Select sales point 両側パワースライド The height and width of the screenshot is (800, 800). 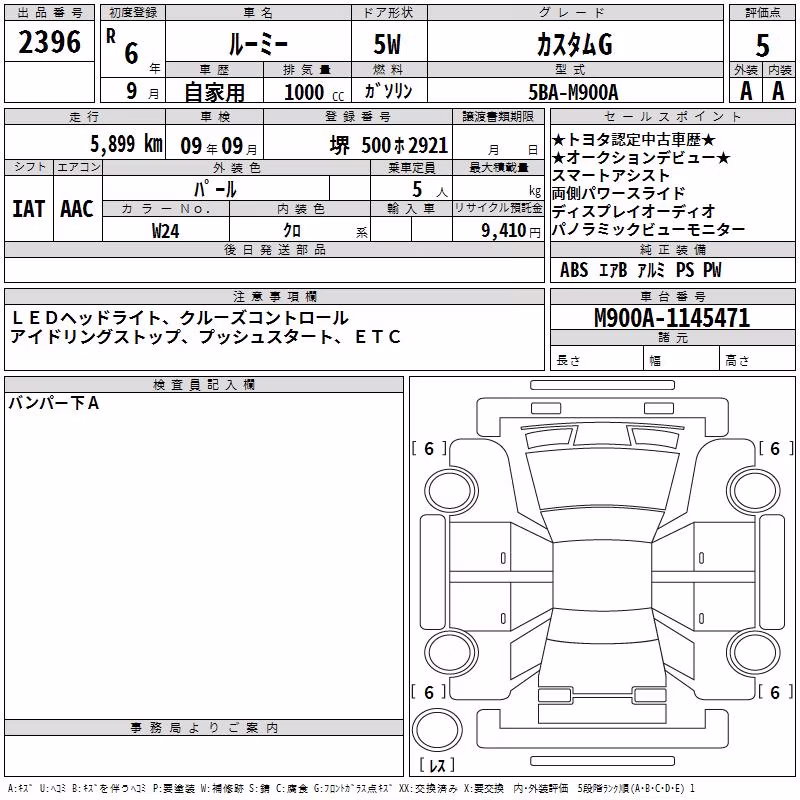click(x=618, y=193)
